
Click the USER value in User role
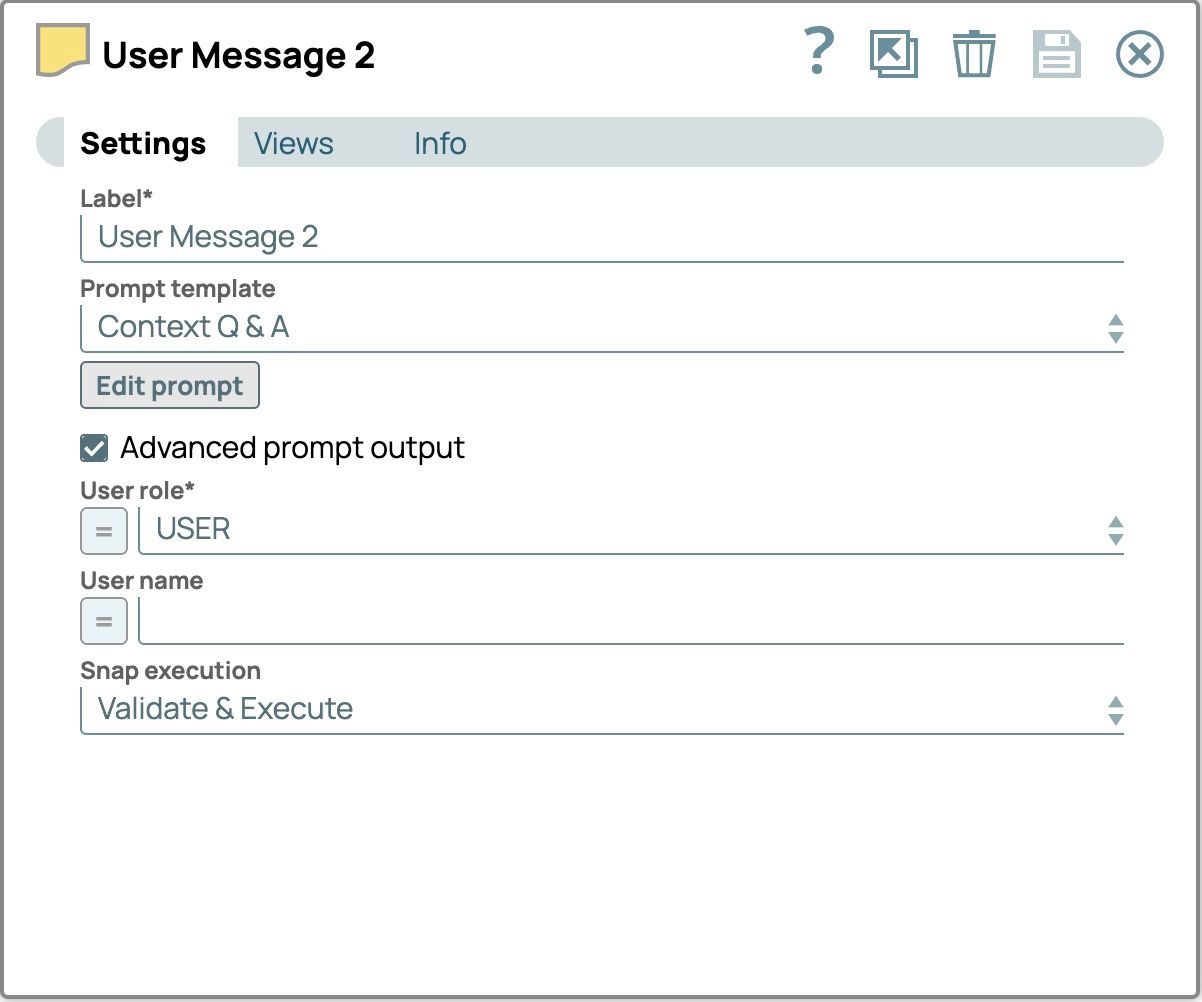[193, 529]
